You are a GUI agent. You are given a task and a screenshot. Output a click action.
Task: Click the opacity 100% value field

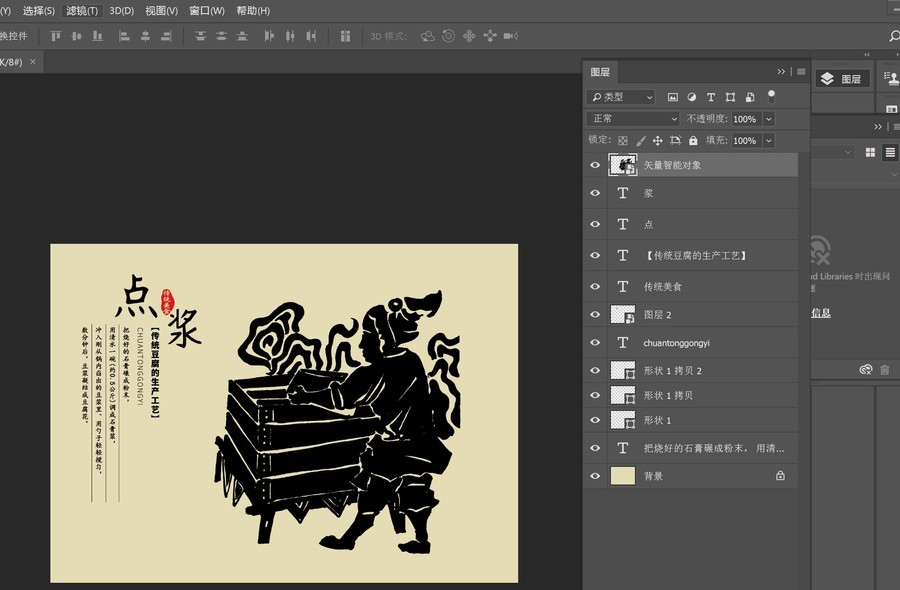(745, 119)
